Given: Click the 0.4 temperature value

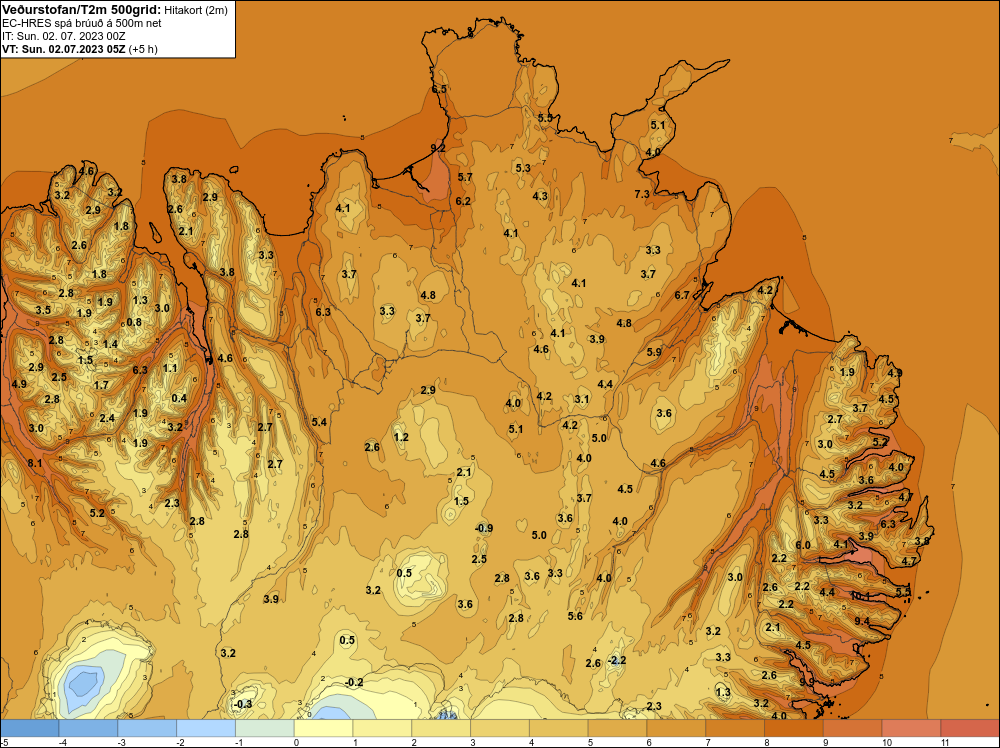Looking at the screenshot, I should point(179,399).
